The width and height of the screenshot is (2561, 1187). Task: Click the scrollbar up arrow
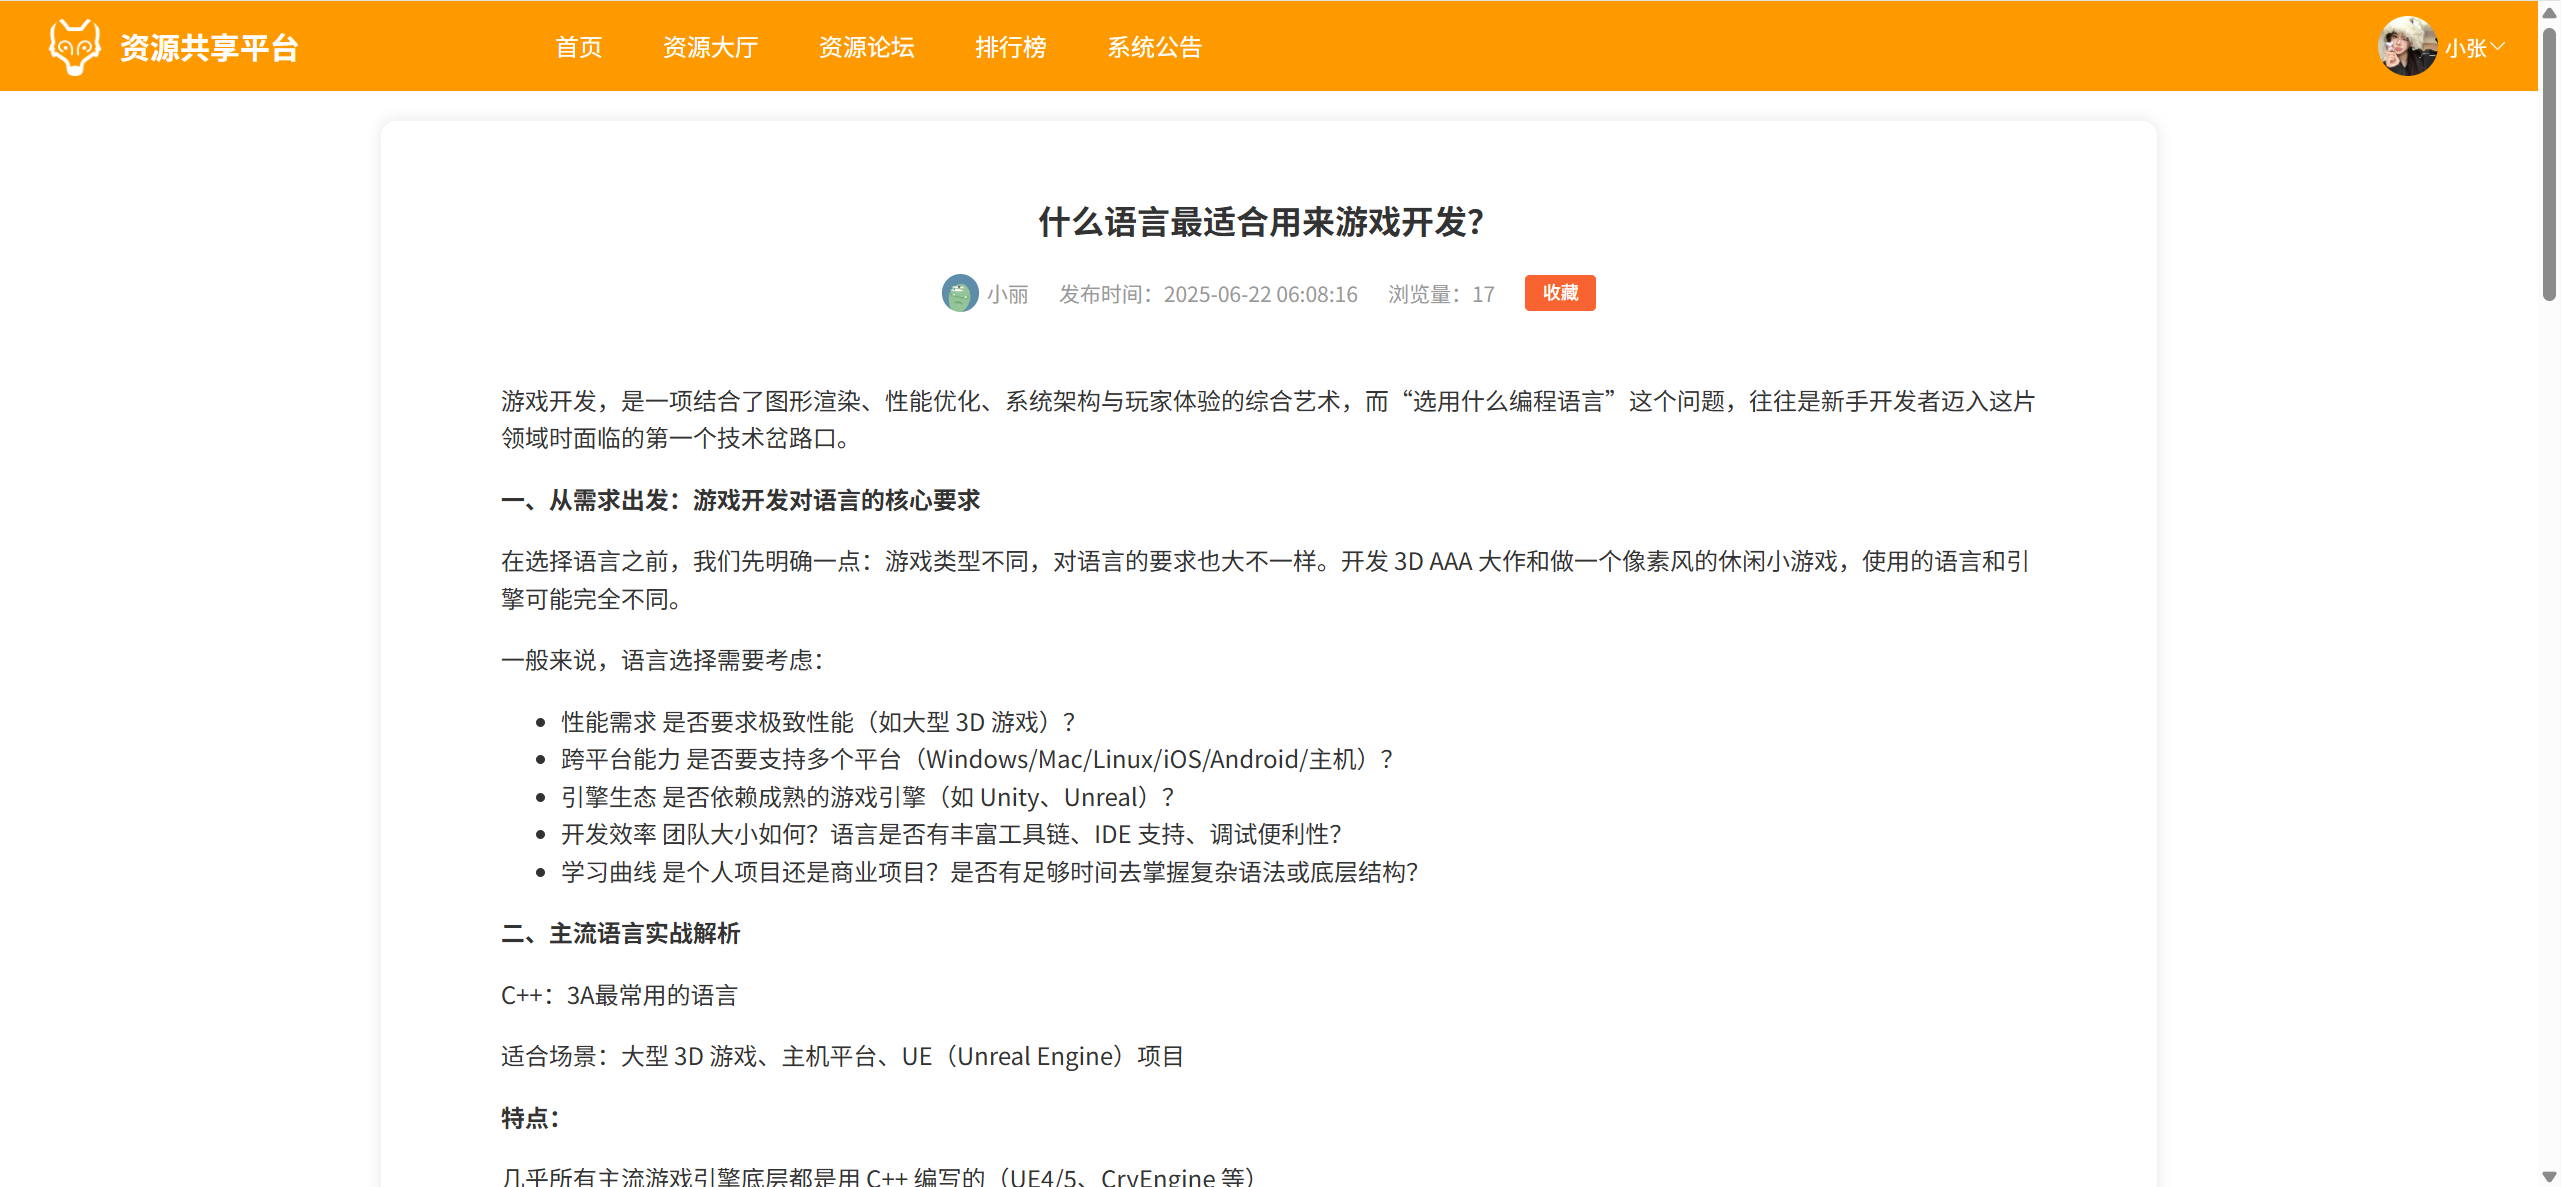[x=2549, y=12]
